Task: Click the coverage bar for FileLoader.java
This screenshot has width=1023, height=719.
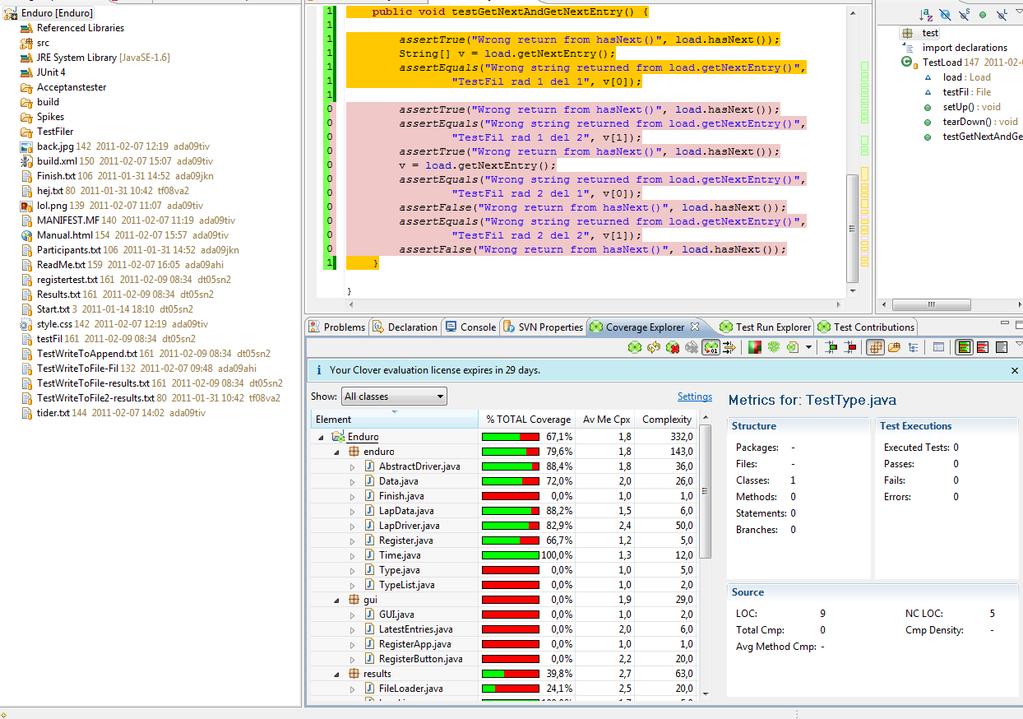Action: pos(511,689)
